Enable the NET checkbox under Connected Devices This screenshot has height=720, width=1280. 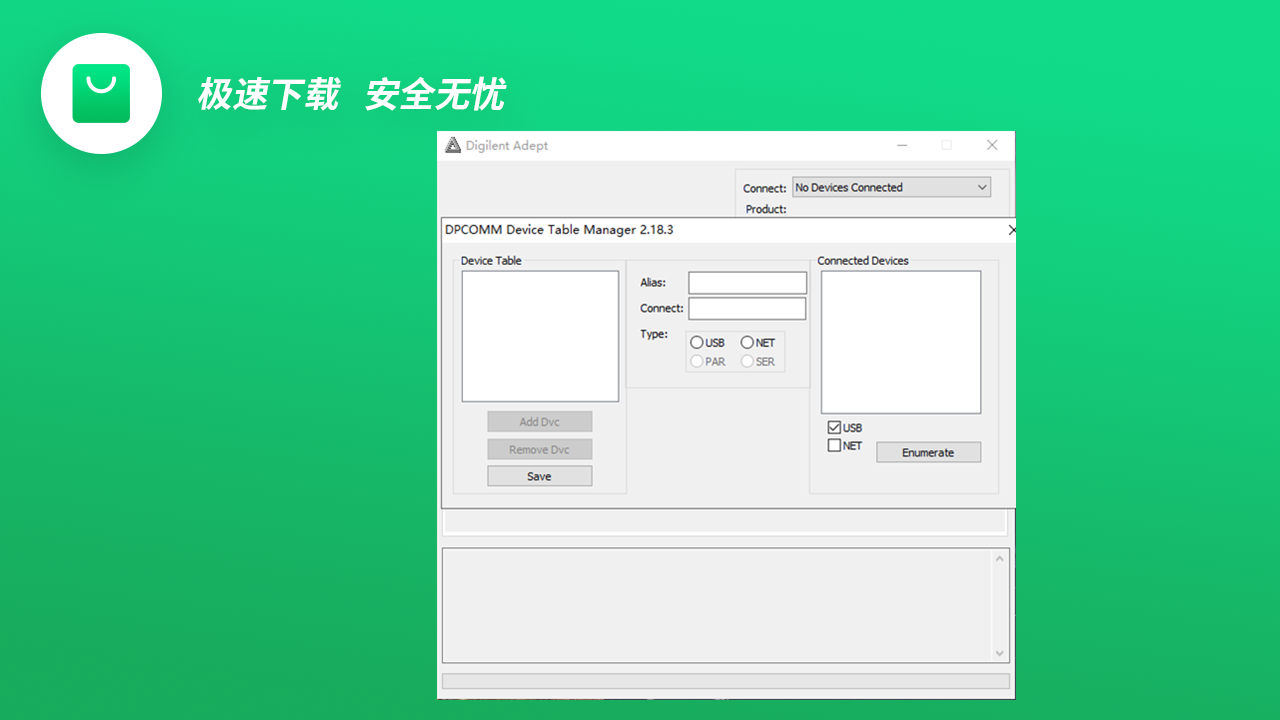coord(833,445)
